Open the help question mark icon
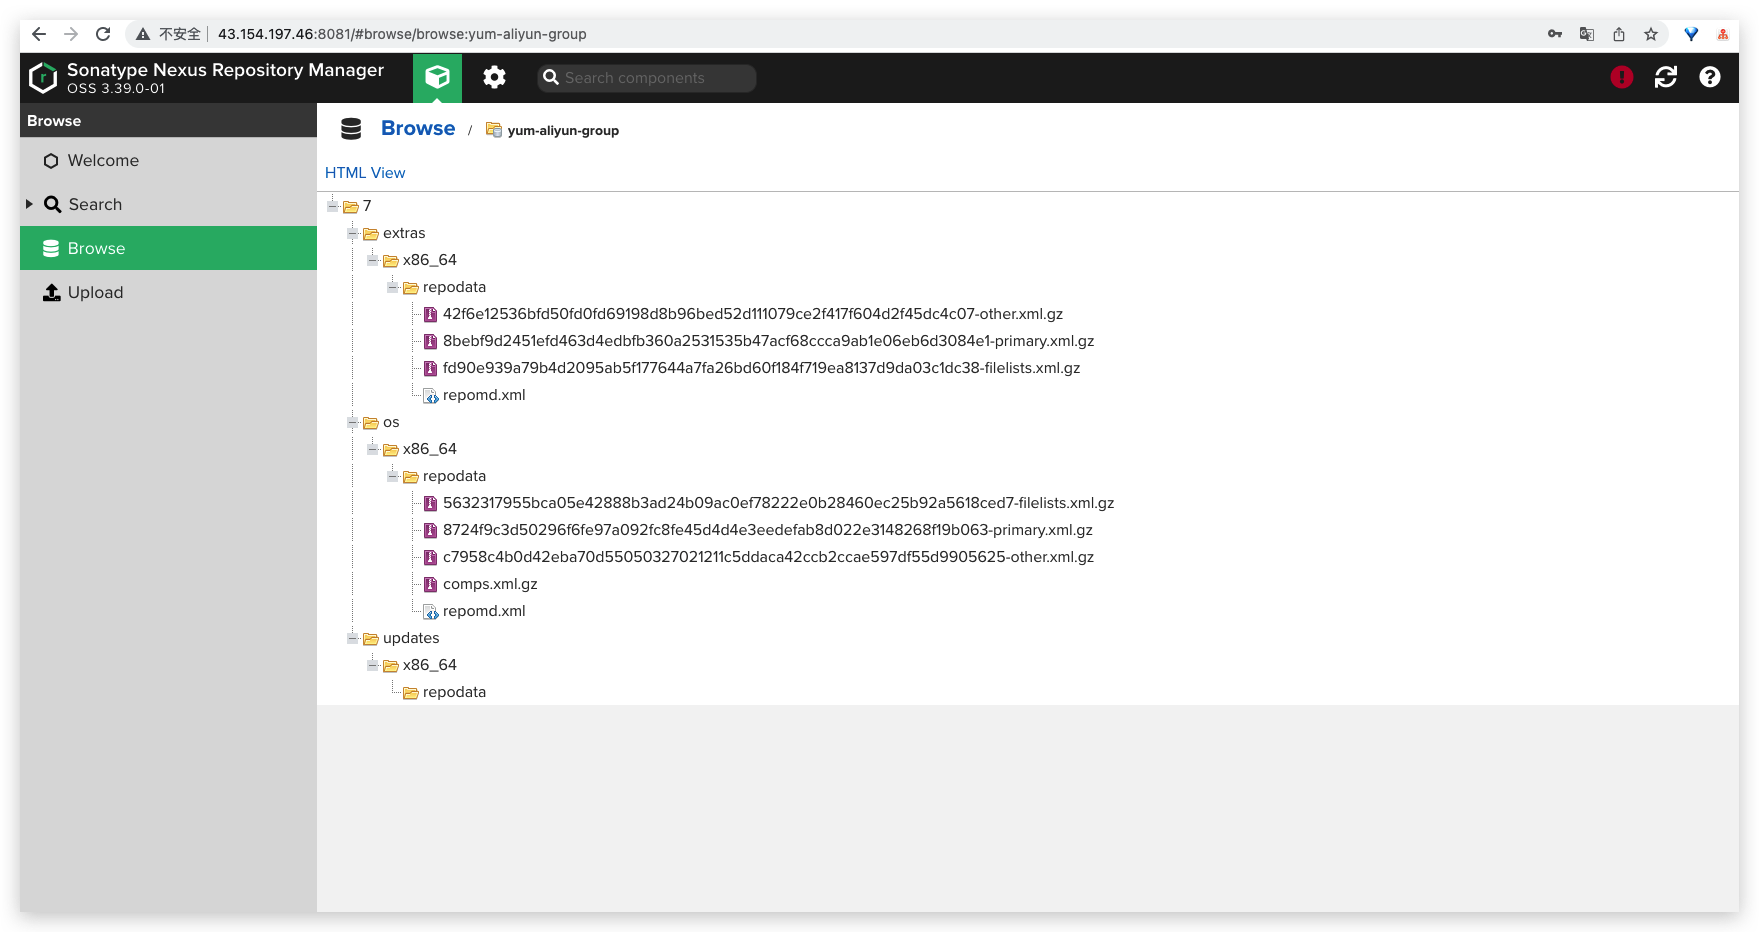The width and height of the screenshot is (1759, 932). [x=1709, y=77]
